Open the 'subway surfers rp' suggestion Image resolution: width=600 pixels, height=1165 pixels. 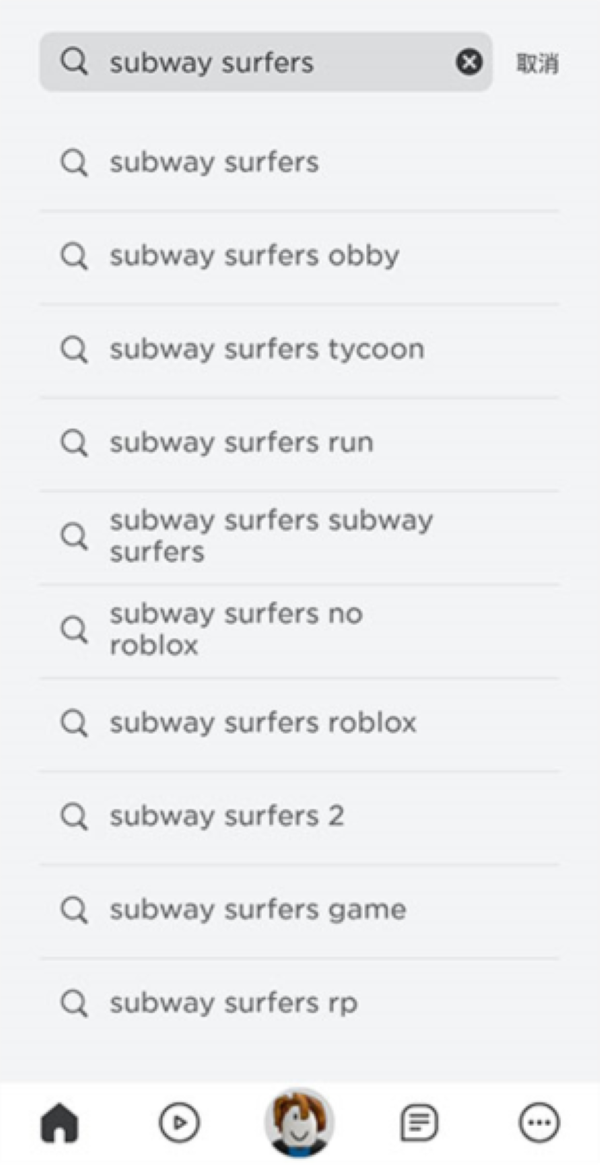click(x=233, y=1002)
